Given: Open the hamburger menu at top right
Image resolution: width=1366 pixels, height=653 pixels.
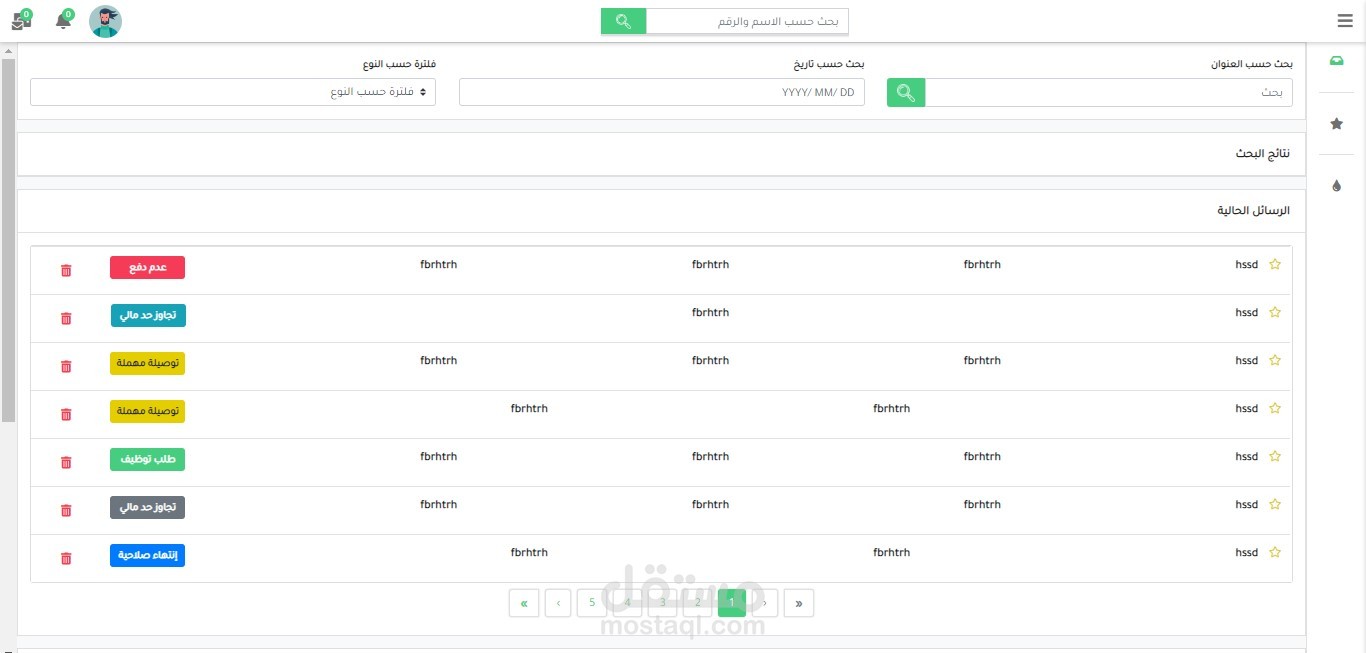Looking at the screenshot, I should click(x=1345, y=21).
